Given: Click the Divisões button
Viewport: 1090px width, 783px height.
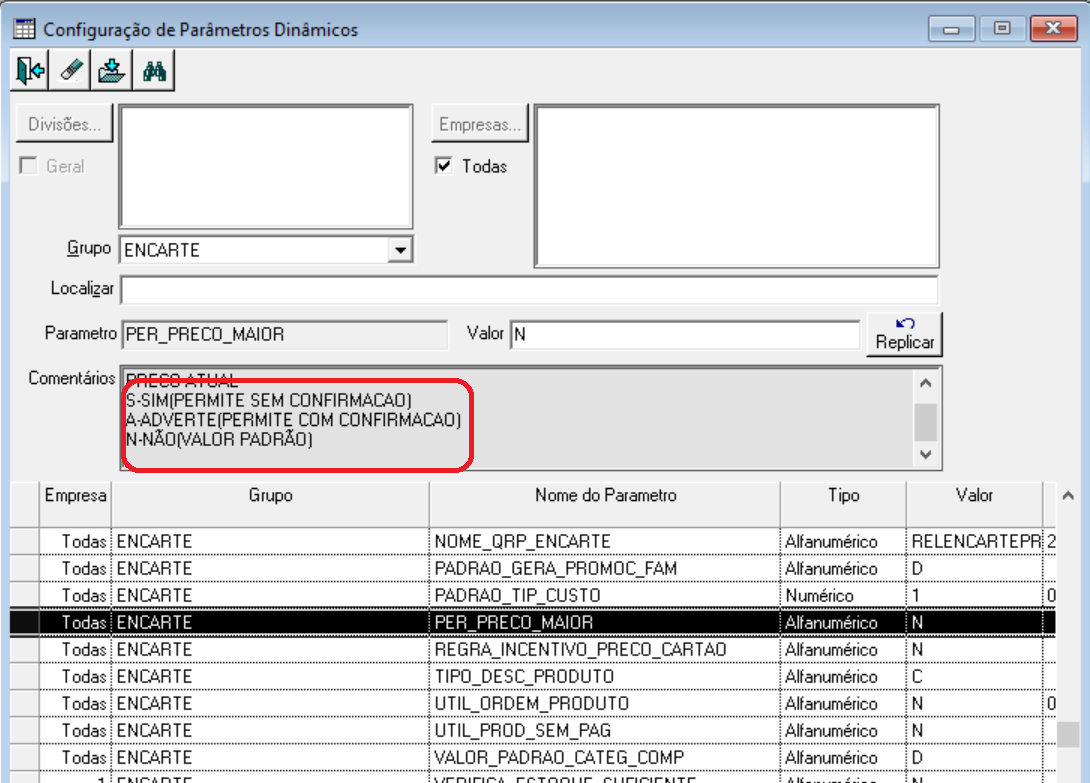Looking at the screenshot, I should (x=65, y=124).
